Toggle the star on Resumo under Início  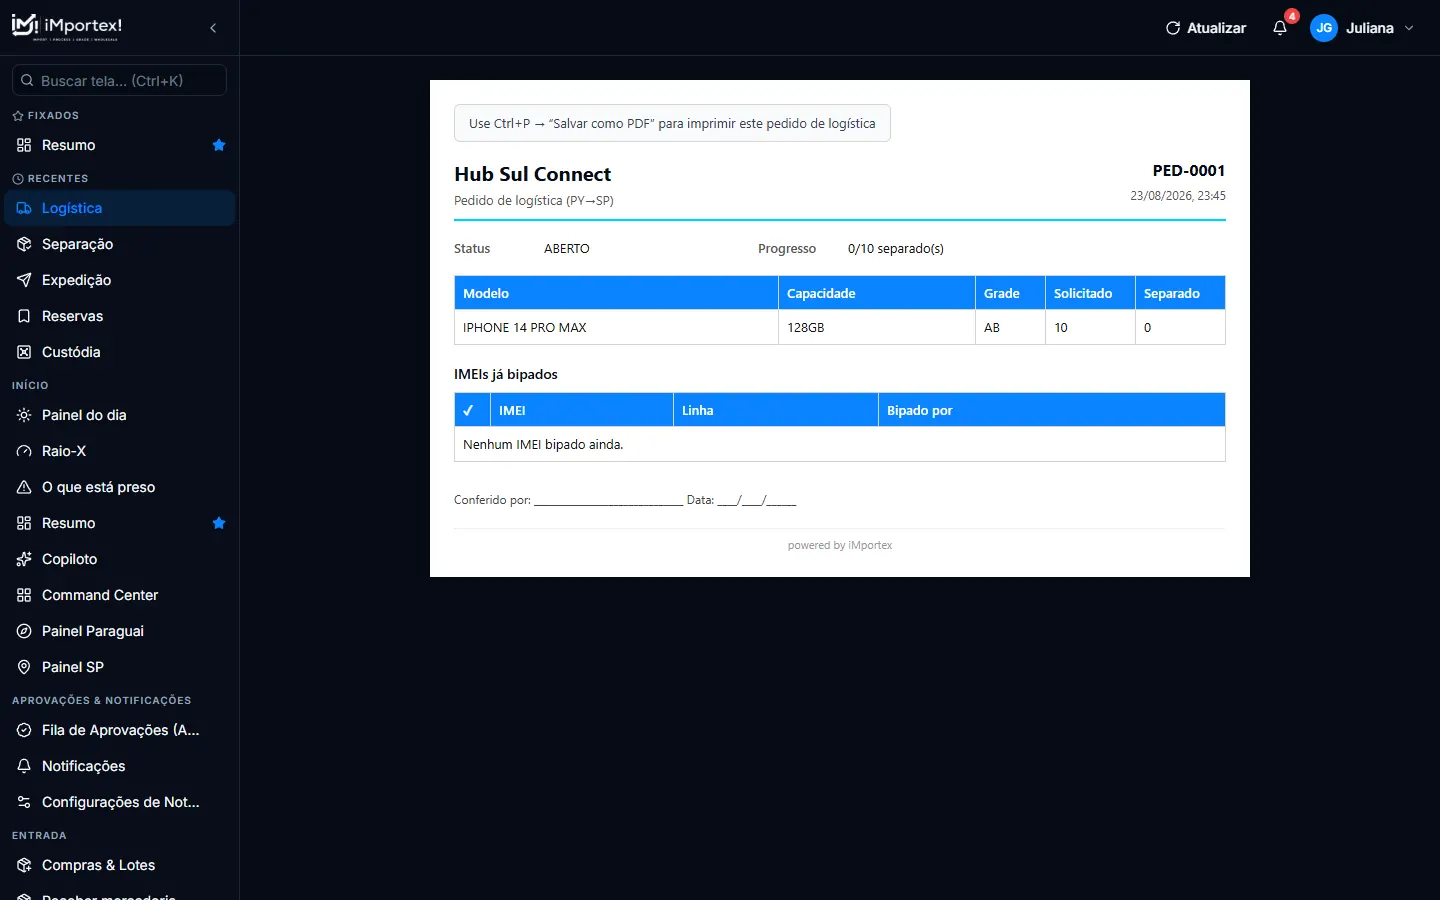point(219,523)
